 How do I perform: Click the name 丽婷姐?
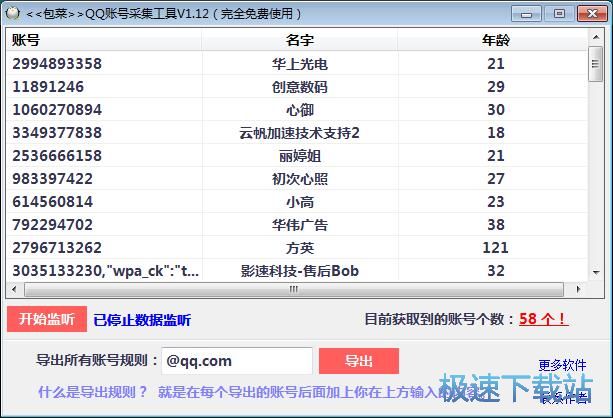point(300,156)
